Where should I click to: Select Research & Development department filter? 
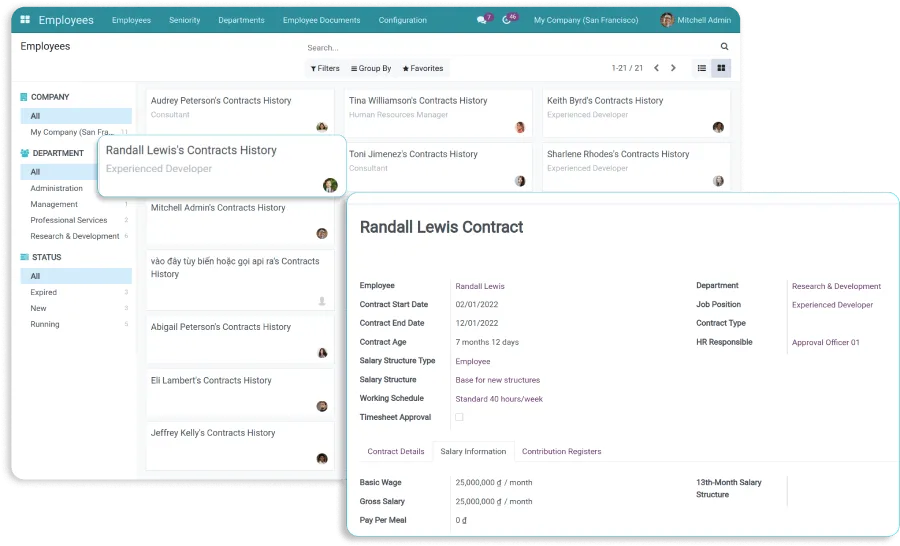(x=75, y=236)
